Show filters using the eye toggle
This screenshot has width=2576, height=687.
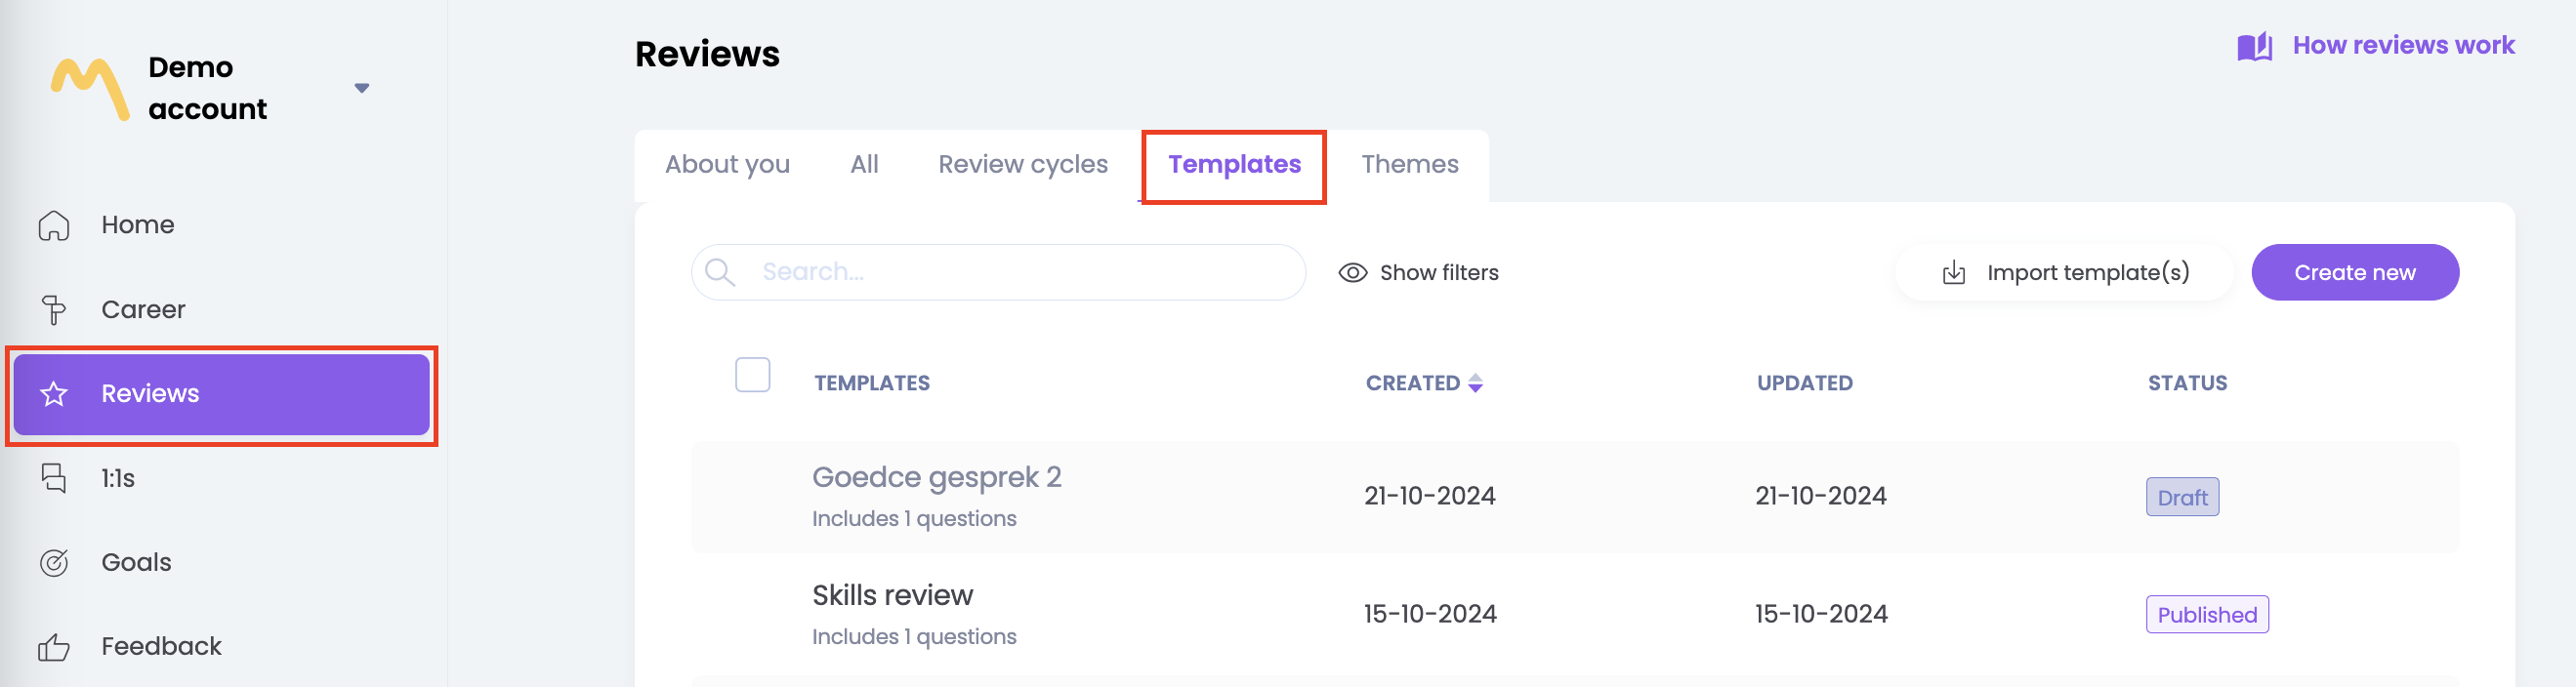(1353, 273)
